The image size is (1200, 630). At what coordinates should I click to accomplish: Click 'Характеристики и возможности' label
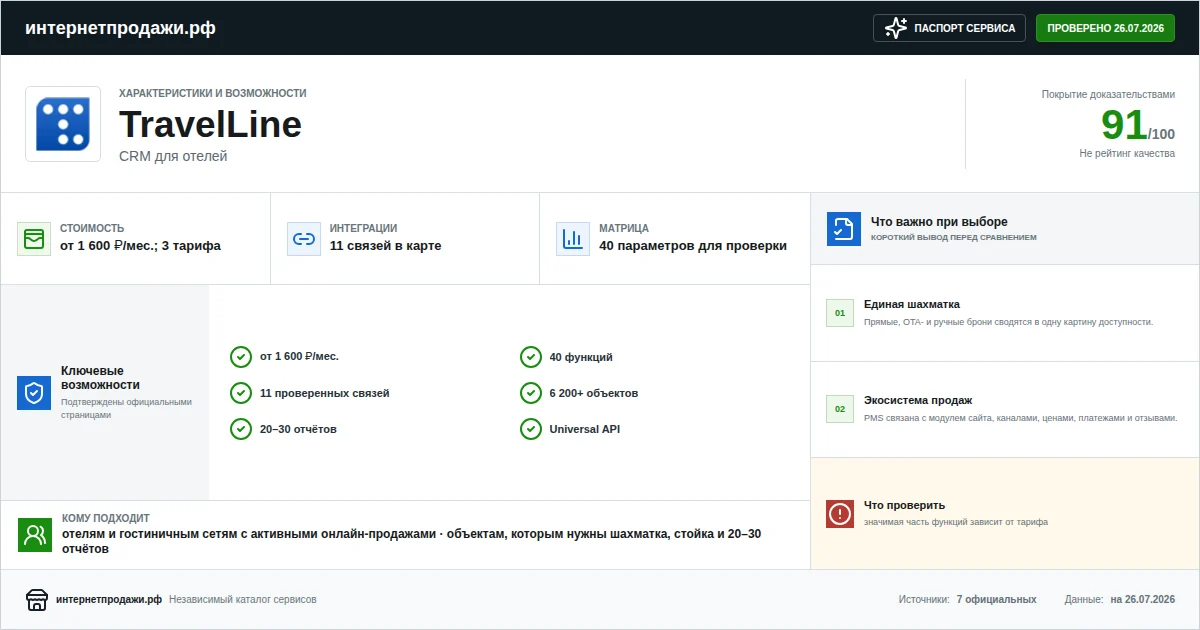tap(213, 93)
